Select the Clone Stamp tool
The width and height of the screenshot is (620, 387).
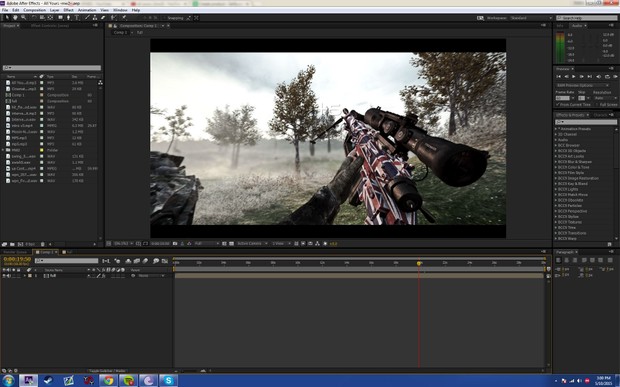coord(95,17)
